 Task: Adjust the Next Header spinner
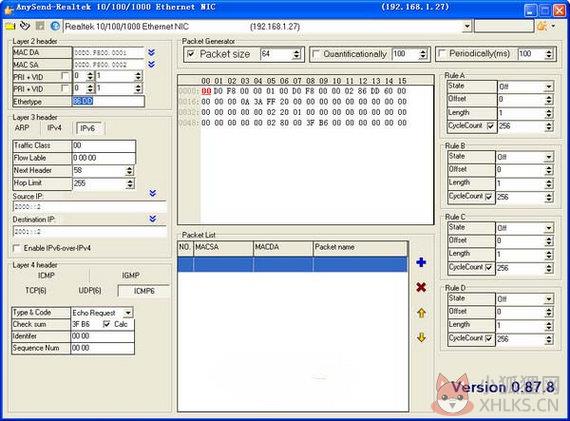[x=129, y=171]
